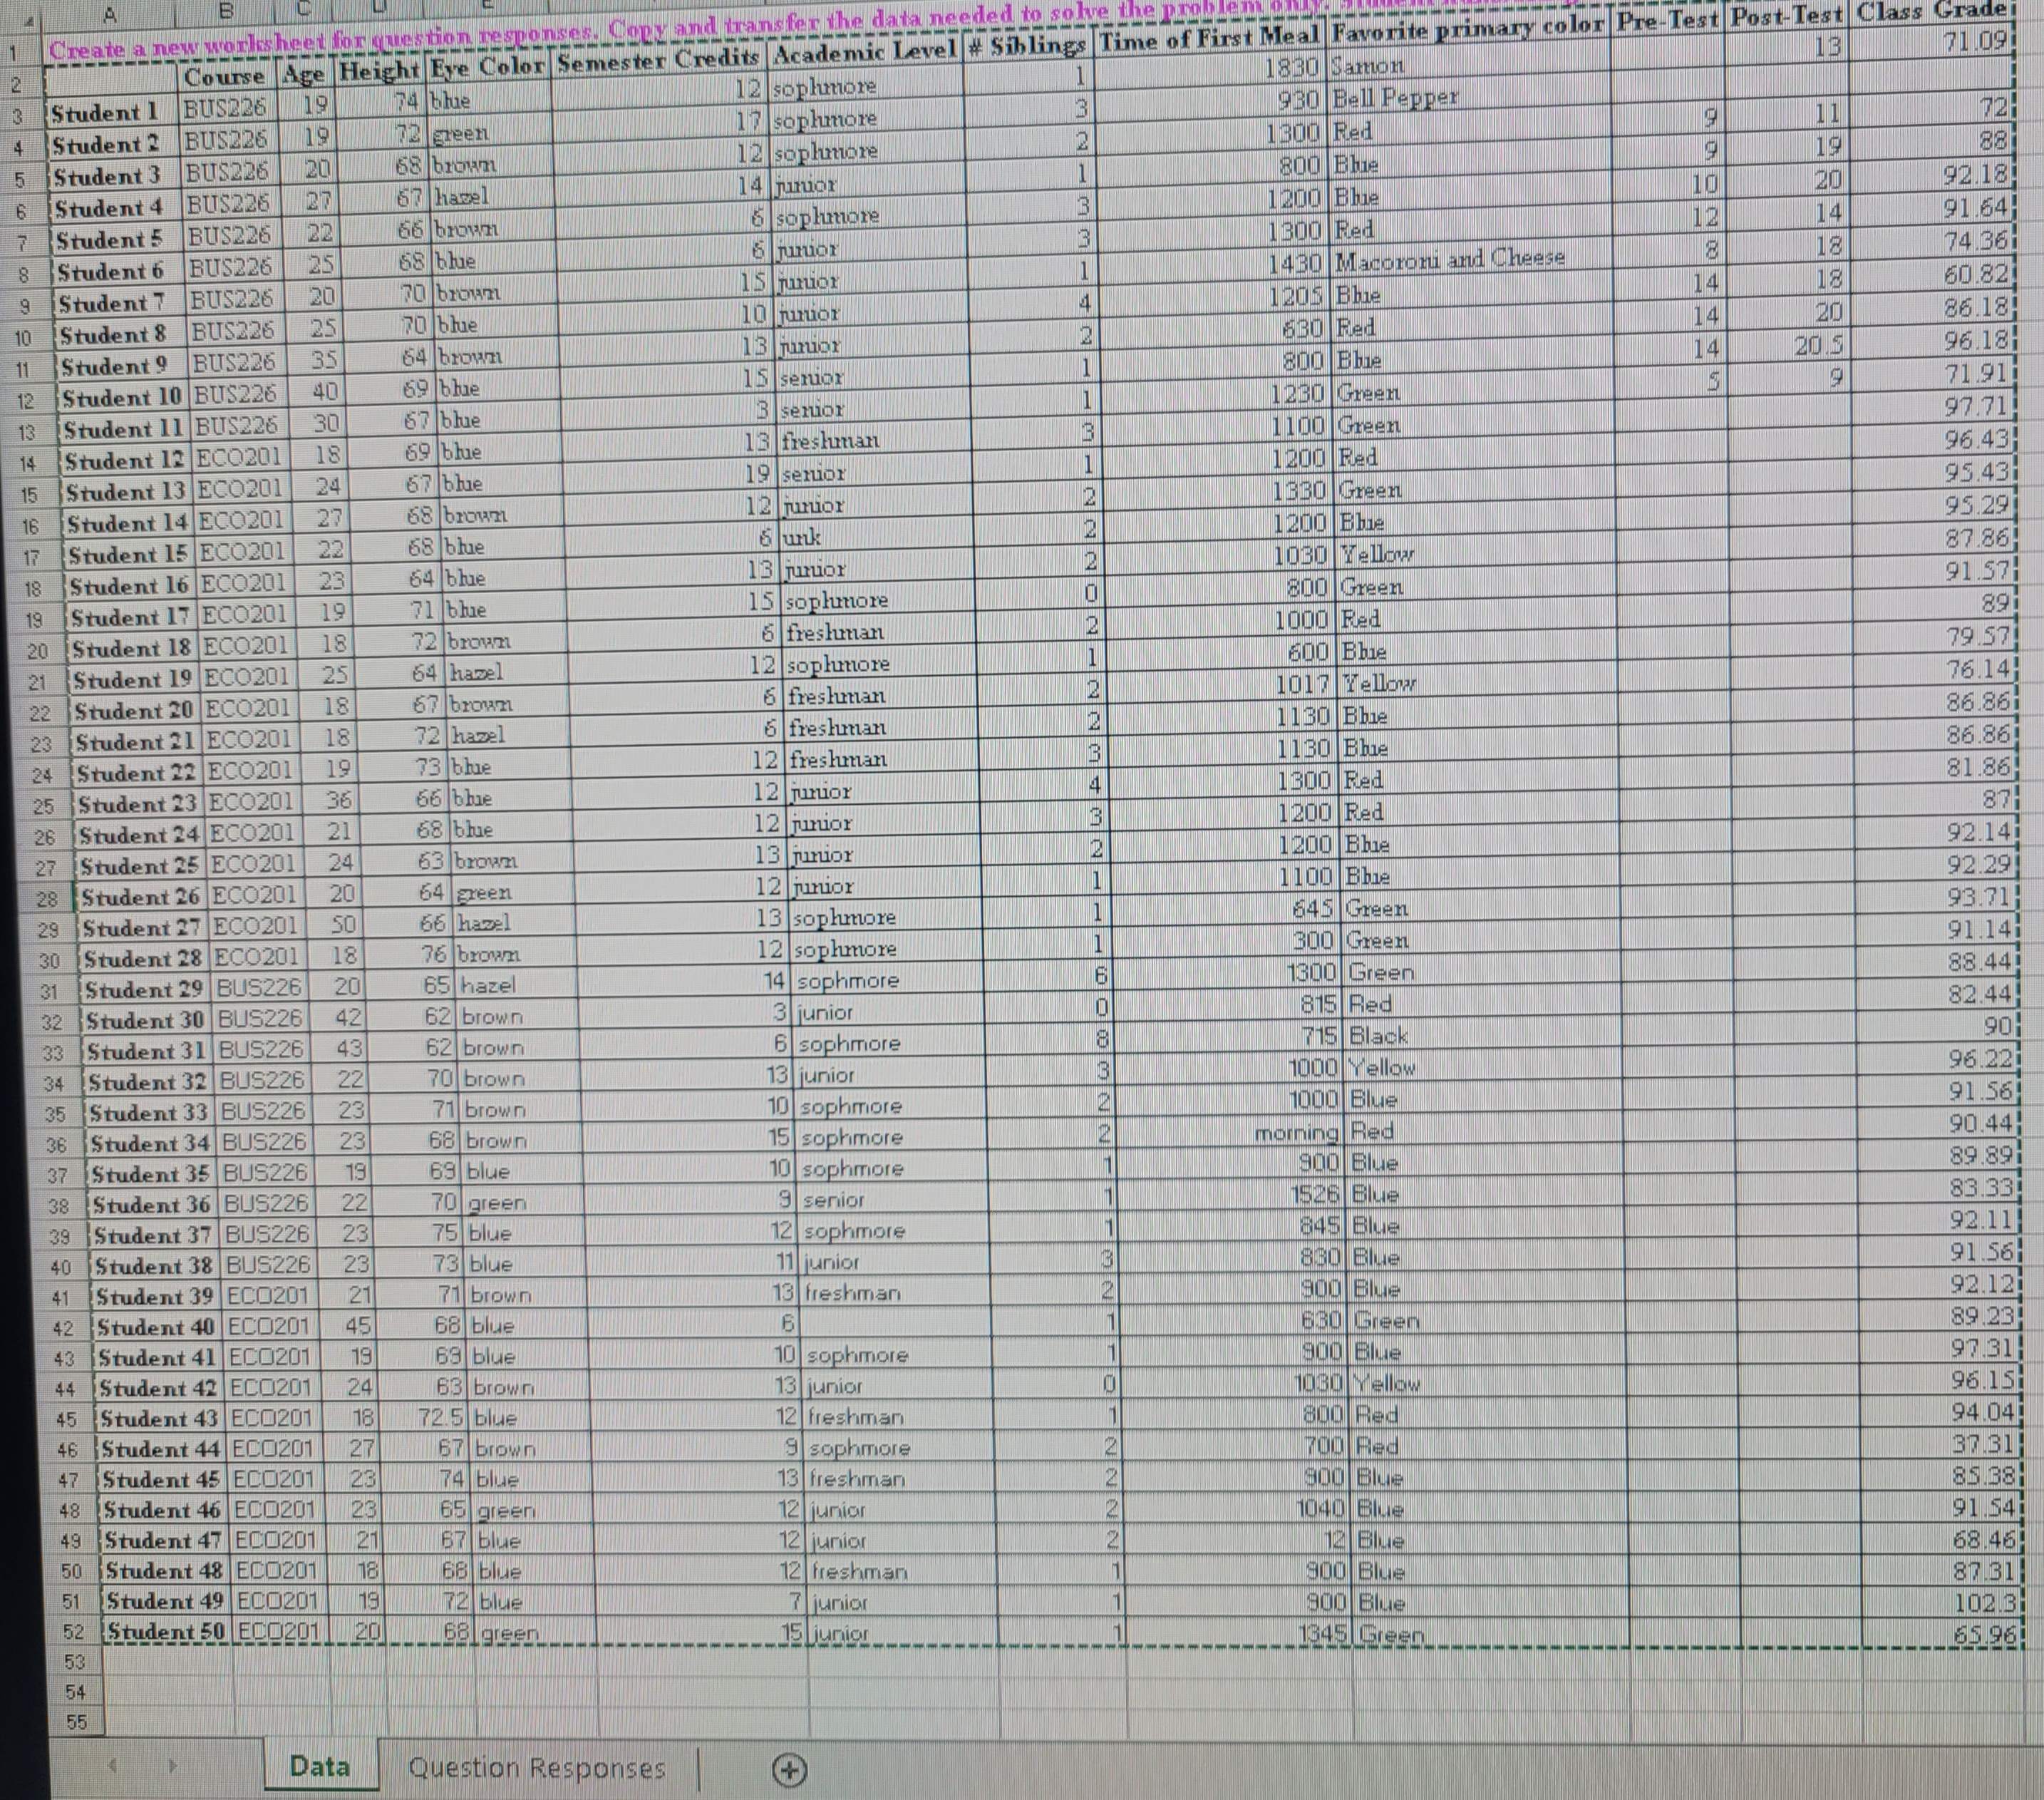
Task: Select the Data sheet tab
Action: tap(320, 1766)
